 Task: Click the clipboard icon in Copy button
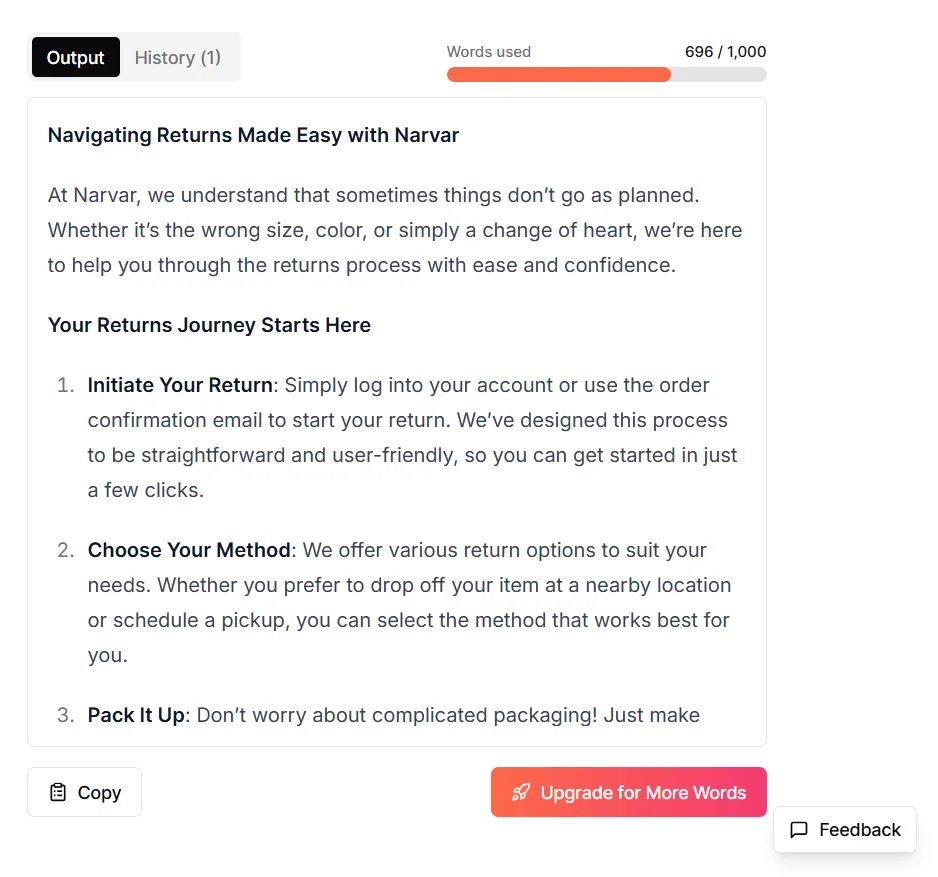click(x=58, y=792)
